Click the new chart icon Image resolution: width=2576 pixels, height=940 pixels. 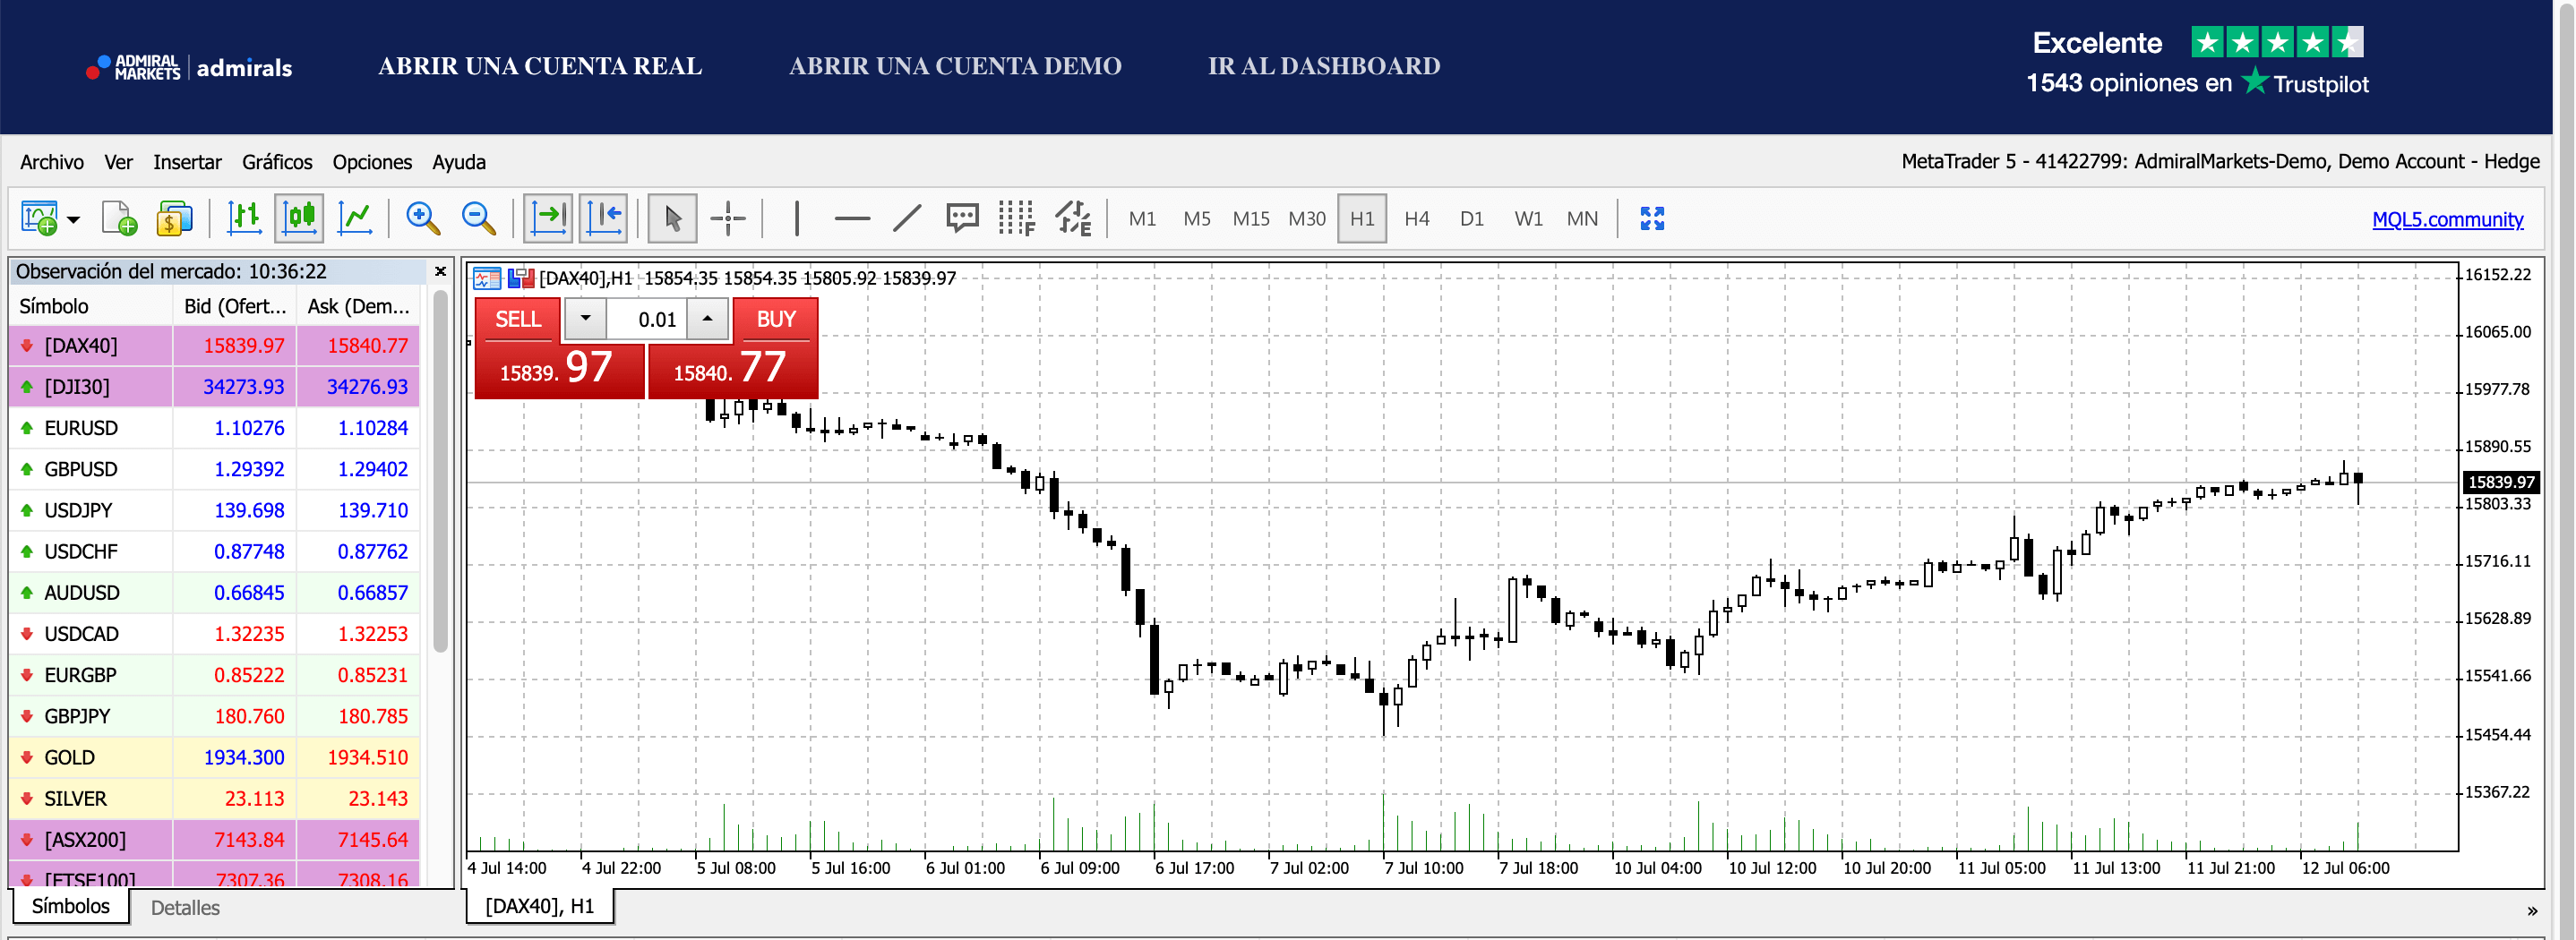(x=40, y=218)
